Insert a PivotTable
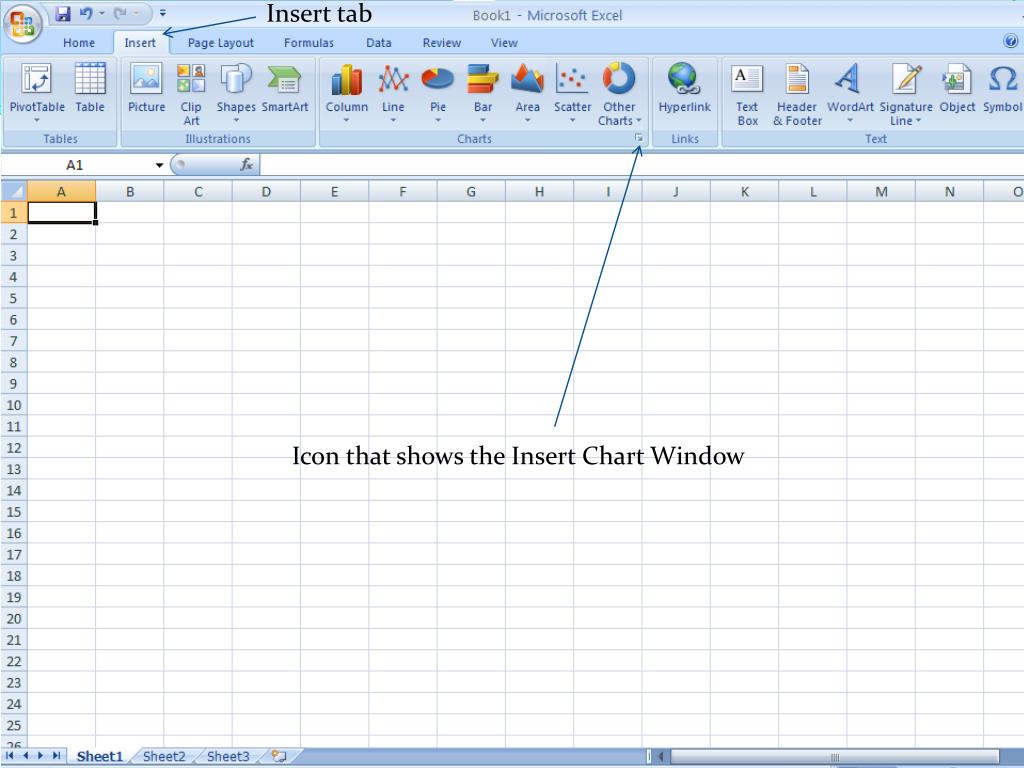Image resolution: width=1024 pixels, height=768 pixels. click(x=37, y=92)
